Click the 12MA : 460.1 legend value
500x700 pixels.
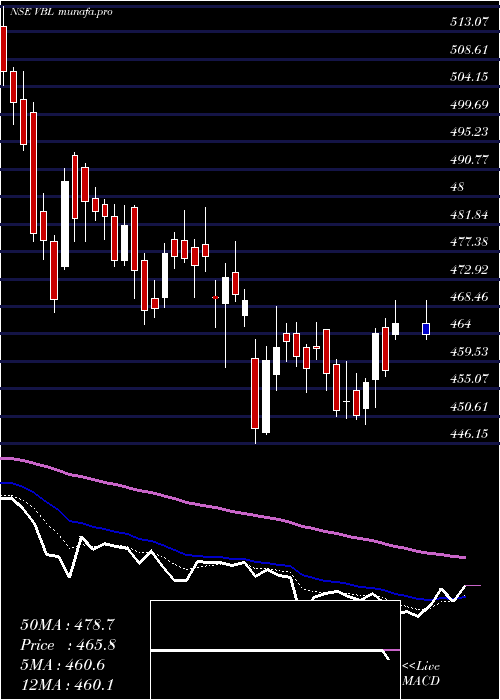[66, 685]
